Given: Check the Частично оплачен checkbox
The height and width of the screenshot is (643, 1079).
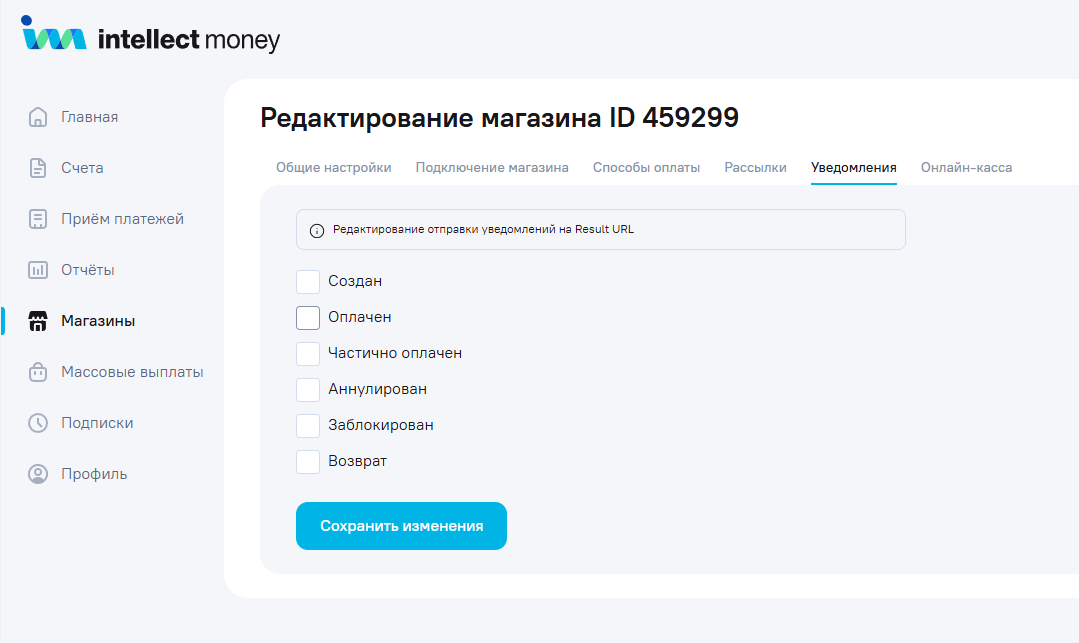Looking at the screenshot, I should coord(308,354).
